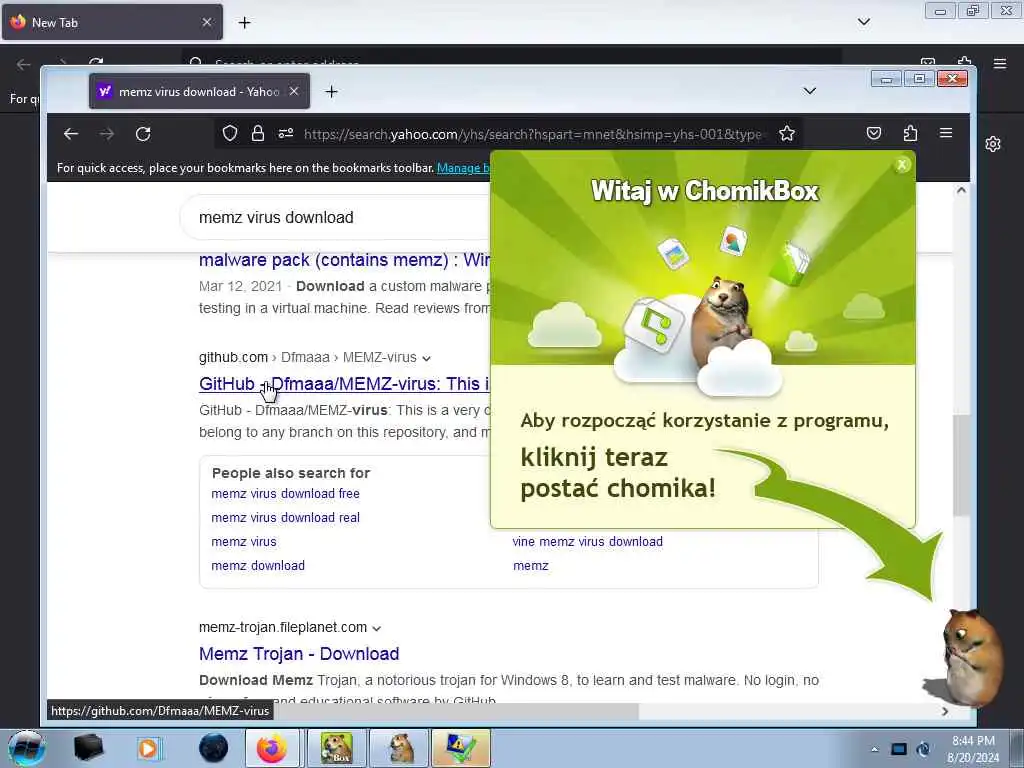Search for memz virus download free
Viewport: 1024px width, 768px height.
point(285,494)
